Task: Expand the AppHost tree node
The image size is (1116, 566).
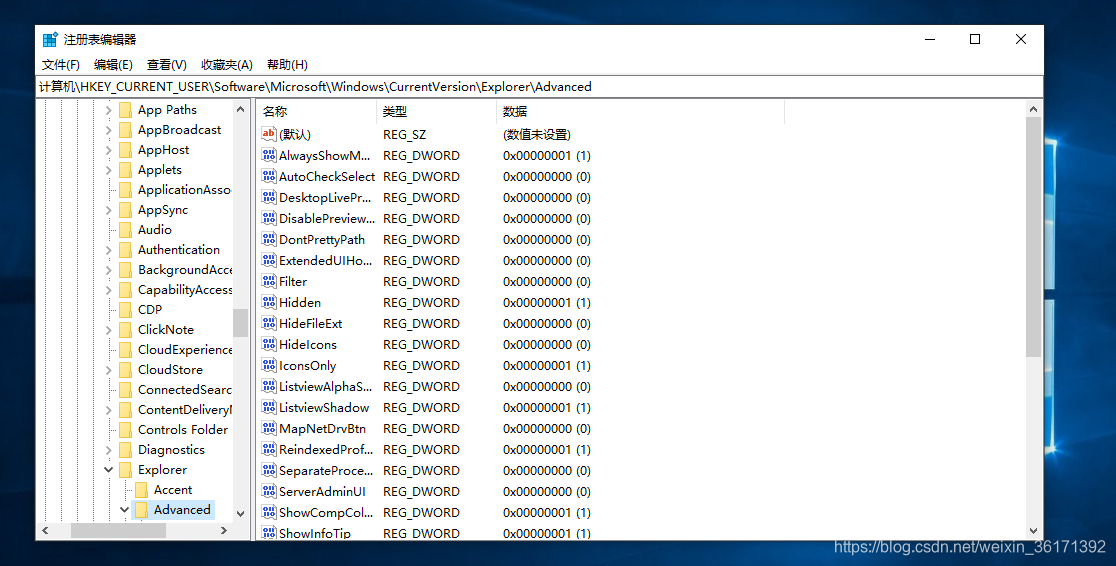Action: 108,150
